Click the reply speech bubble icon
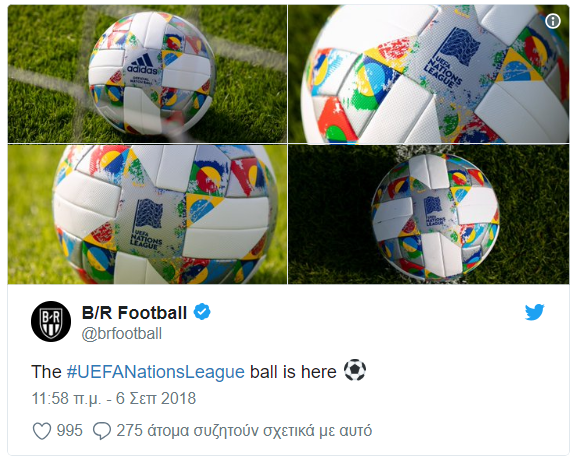 tap(102, 431)
